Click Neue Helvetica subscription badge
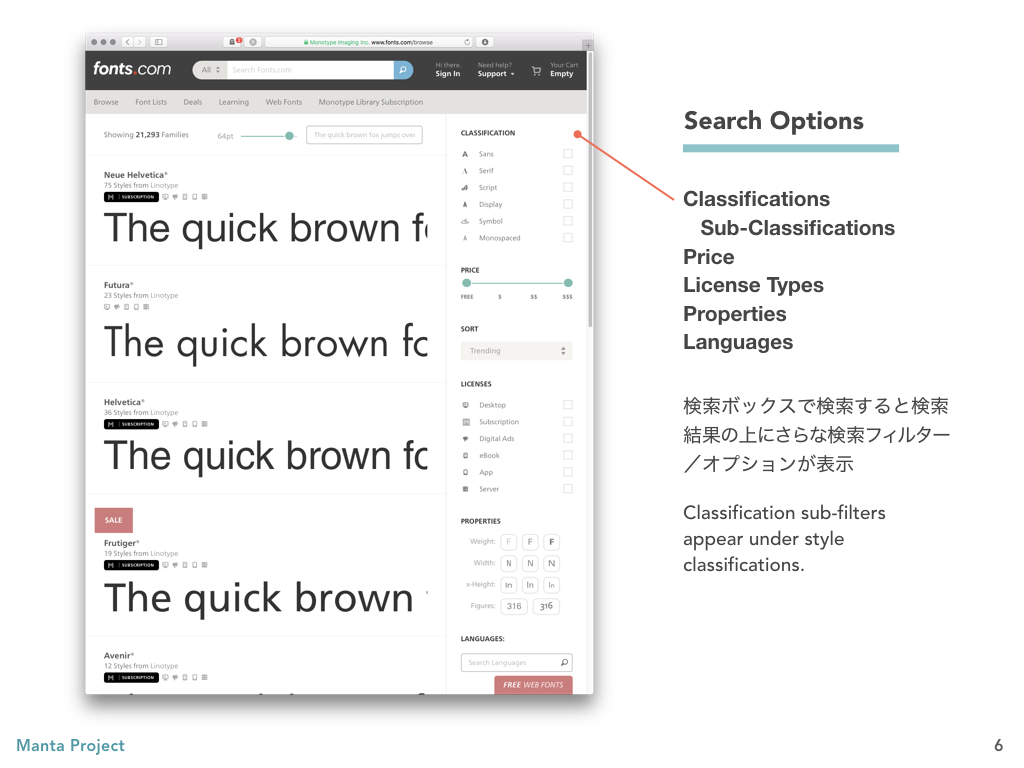 [131, 197]
